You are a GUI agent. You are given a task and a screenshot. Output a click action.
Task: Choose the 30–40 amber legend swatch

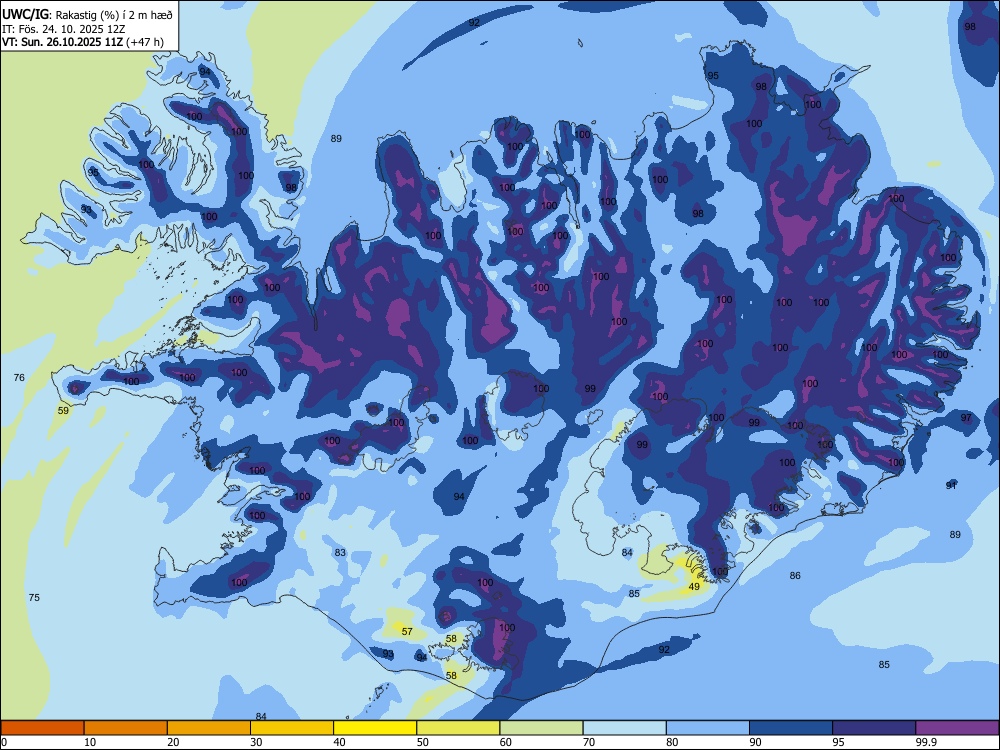pyautogui.click(x=292, y=728)
